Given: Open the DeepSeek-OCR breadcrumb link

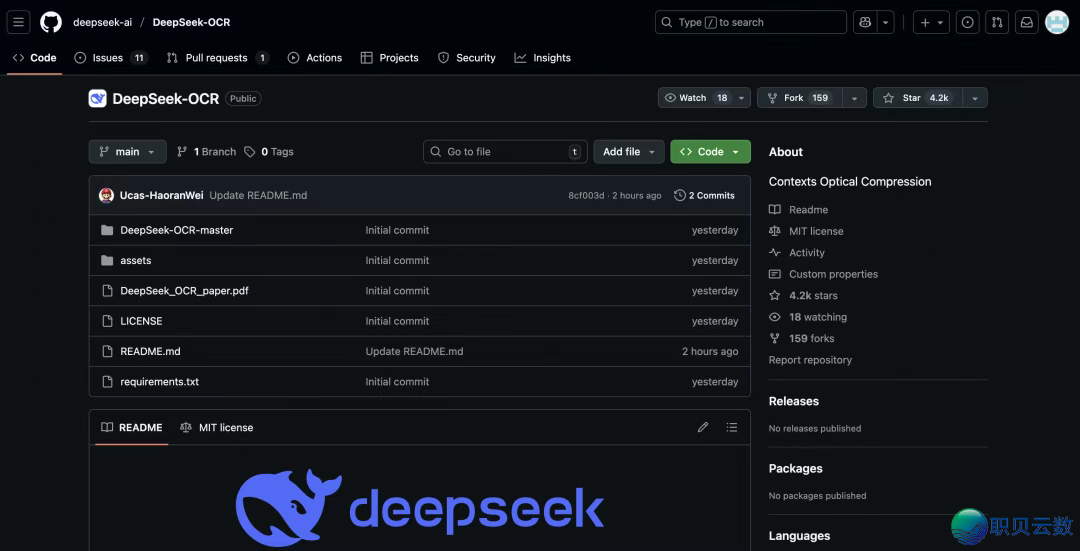Looking at the screenshot, I should (x=191, y=22).
